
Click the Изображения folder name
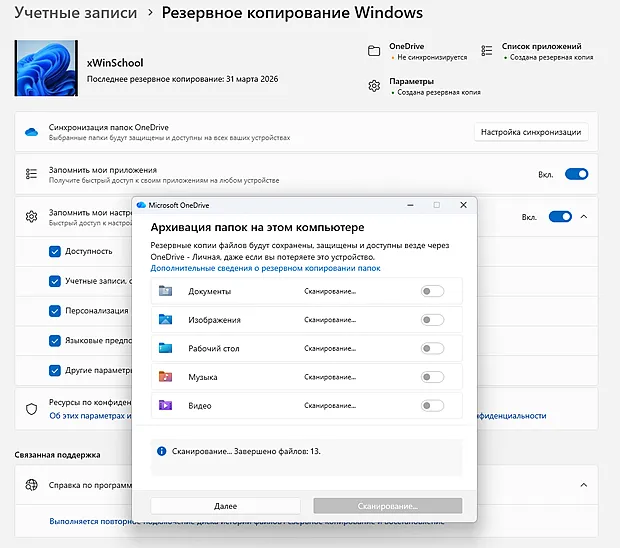point(214,320)
